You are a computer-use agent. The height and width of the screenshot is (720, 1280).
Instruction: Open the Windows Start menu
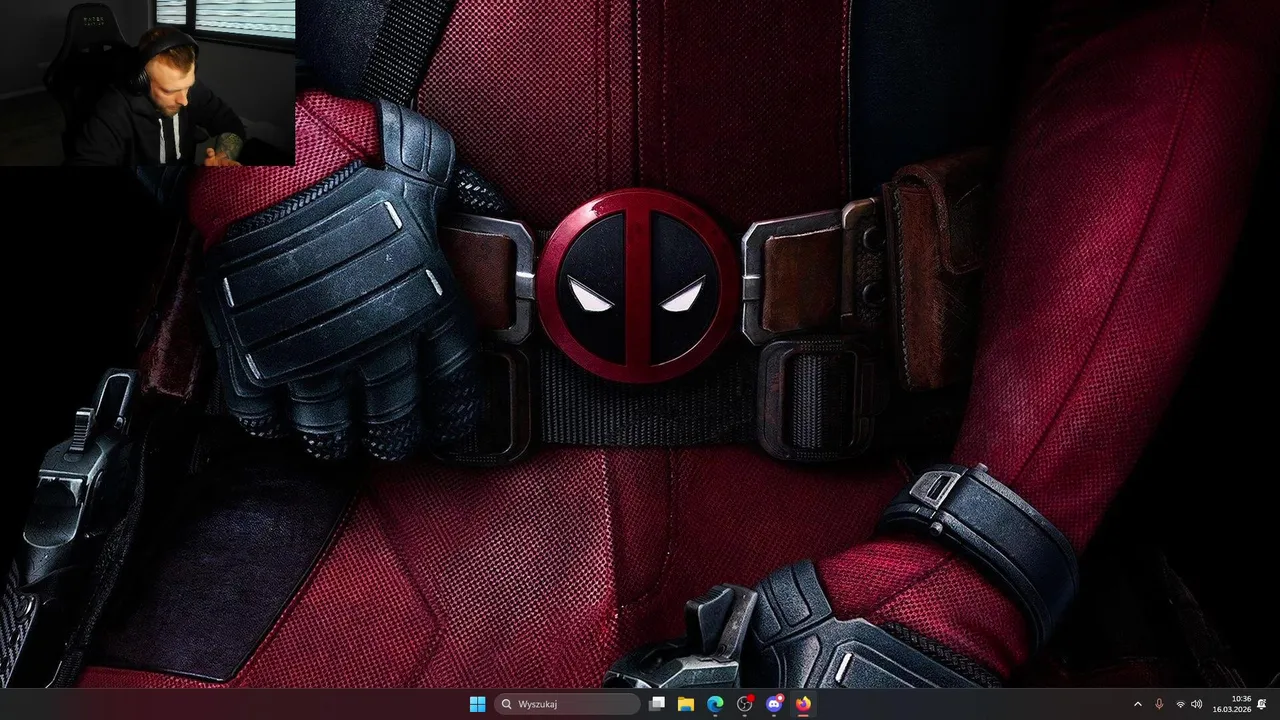(x=477, y=704)
